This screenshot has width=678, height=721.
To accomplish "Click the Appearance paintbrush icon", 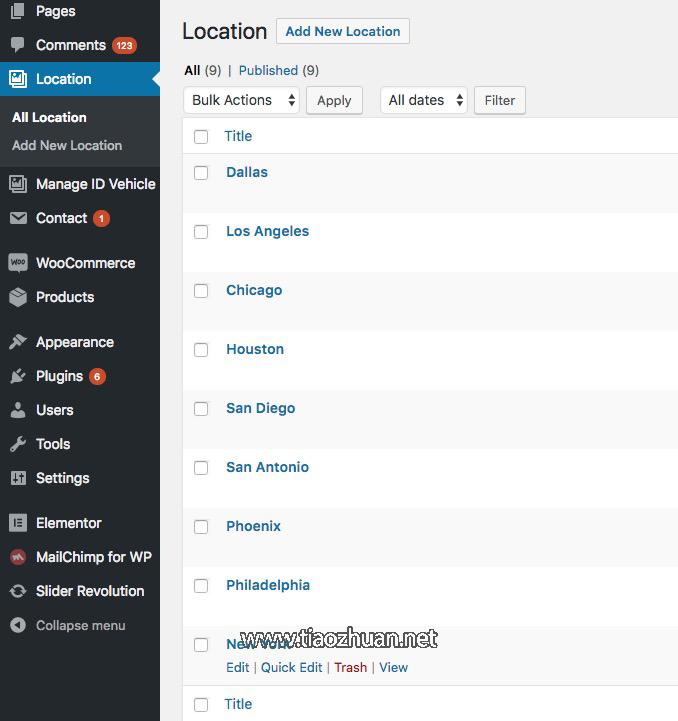I will [18, 342].
